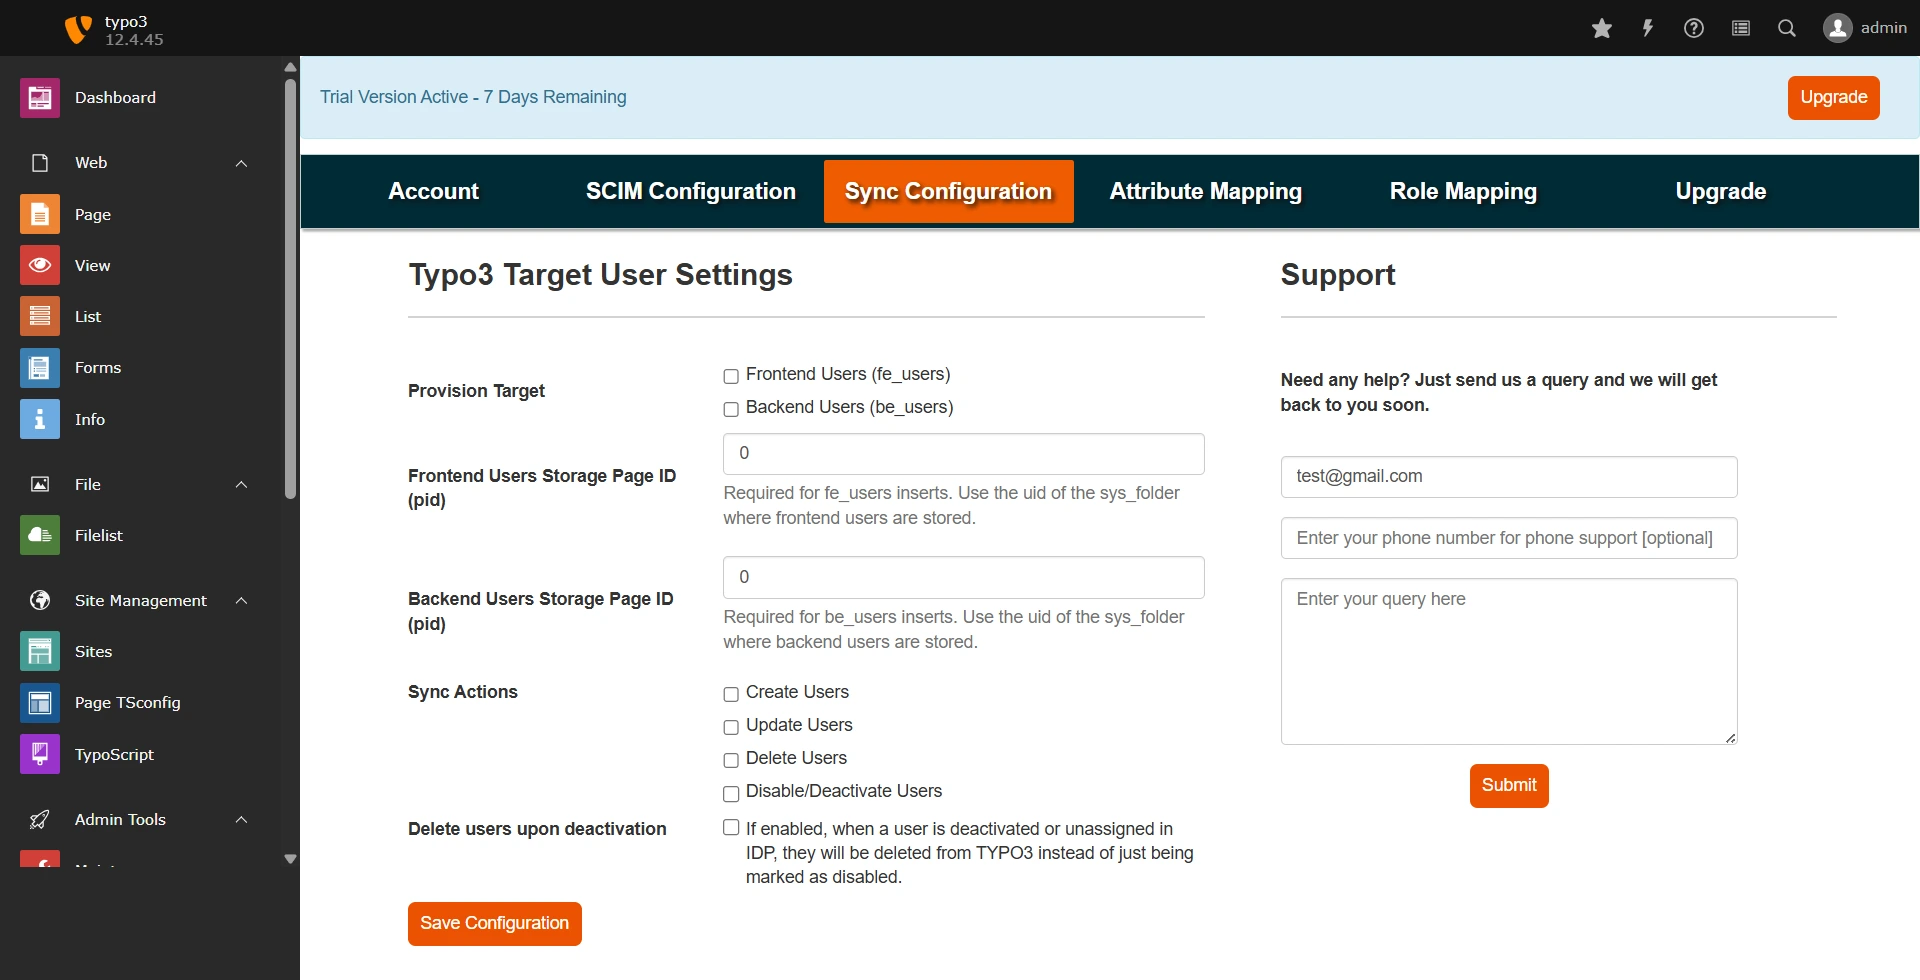Screen dimensions: 1920x980
Task: Click the Save Configuration button
Action: 495,924
